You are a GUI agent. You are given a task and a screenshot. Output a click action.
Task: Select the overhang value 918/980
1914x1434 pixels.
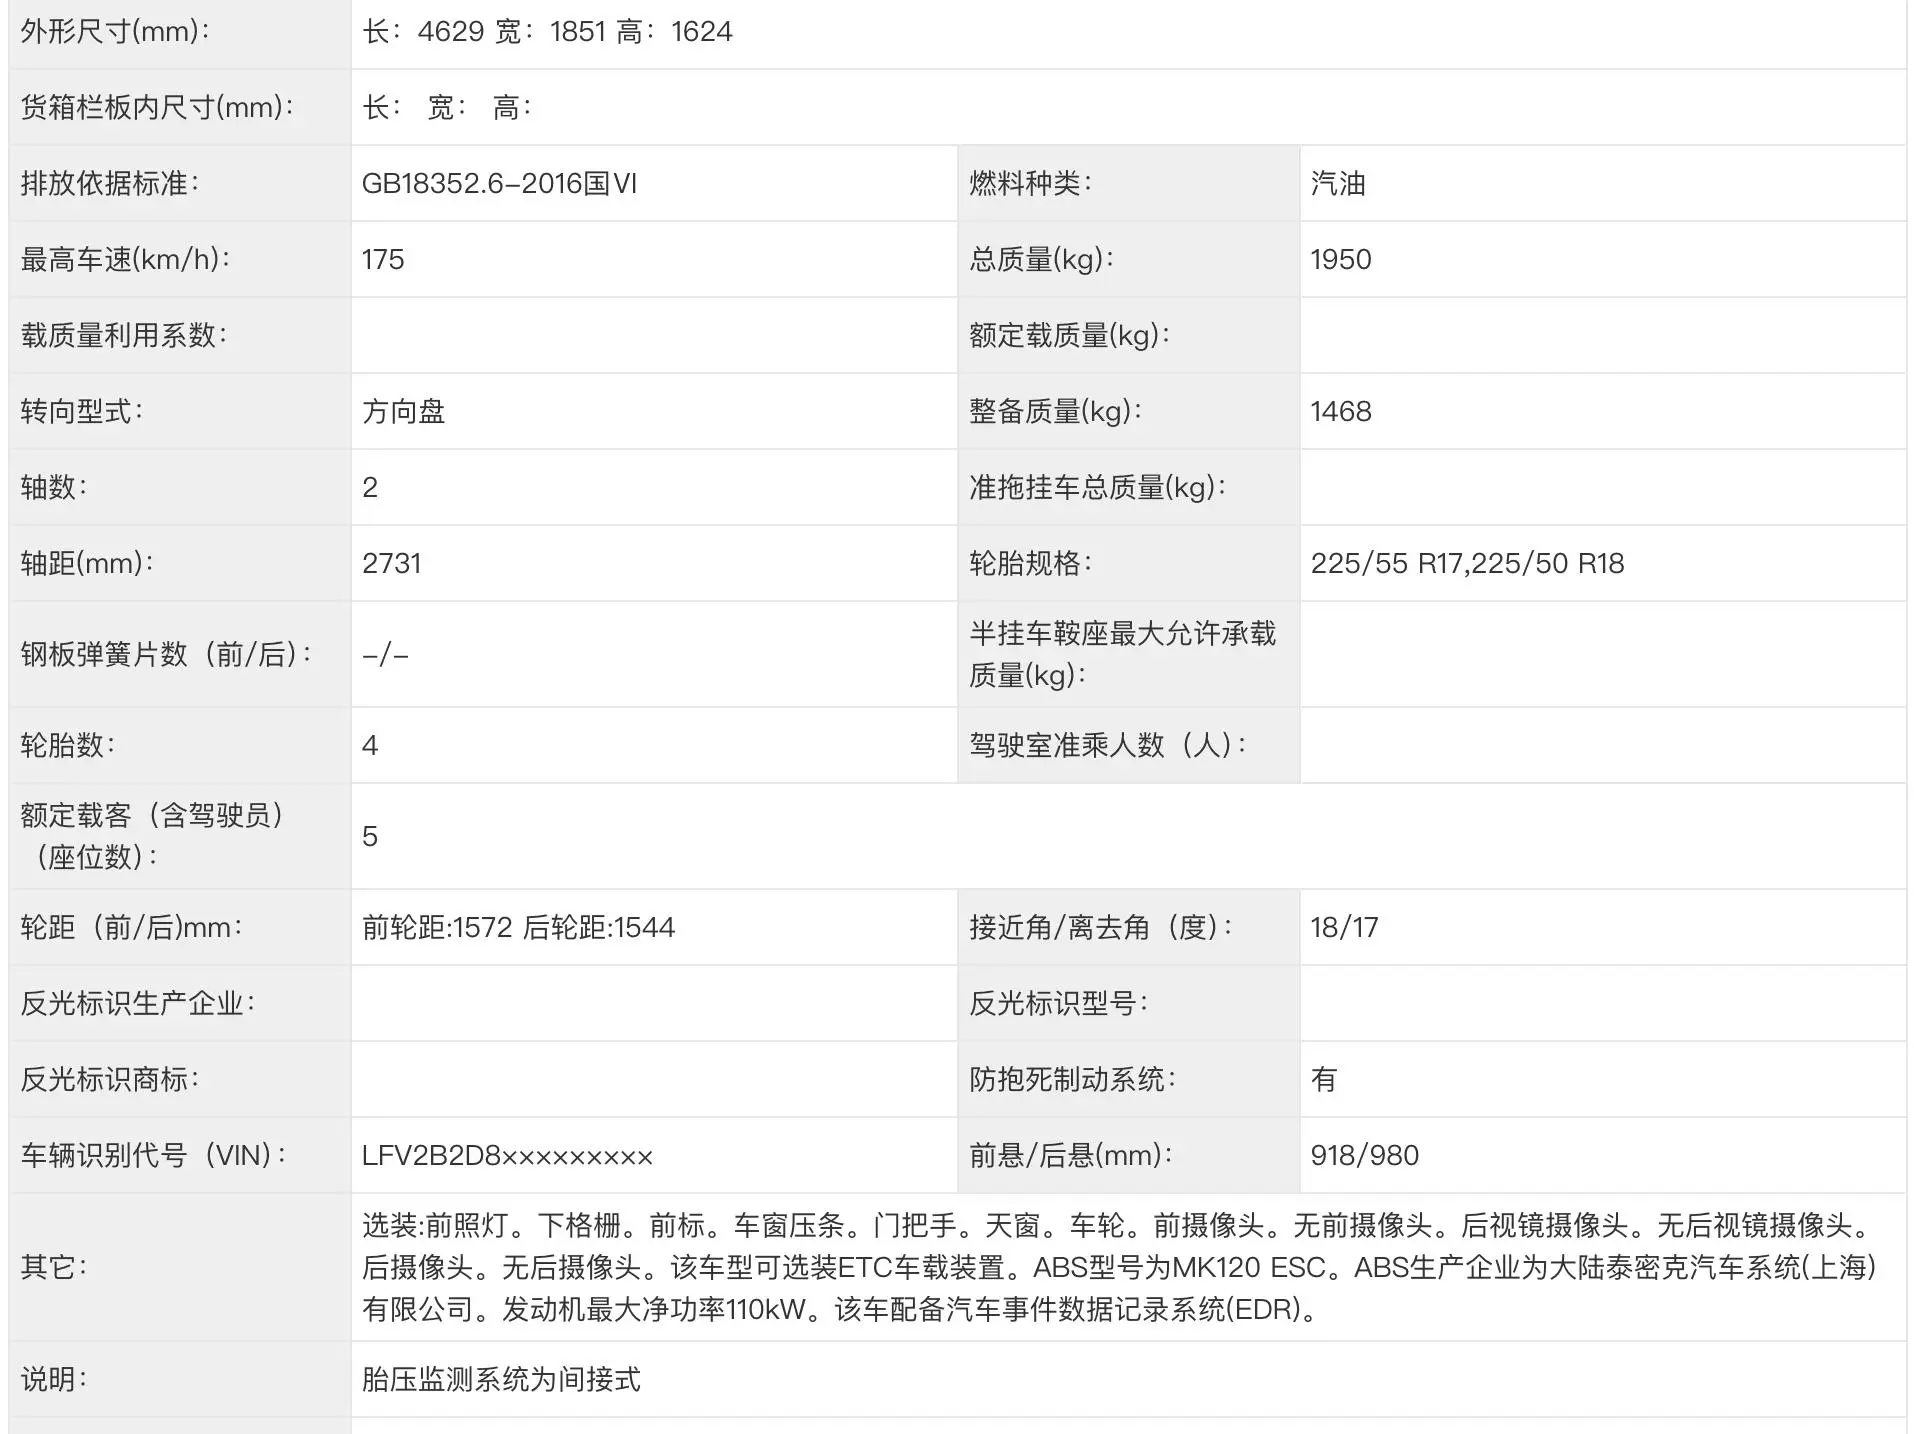click(x=1364, y=1156)
